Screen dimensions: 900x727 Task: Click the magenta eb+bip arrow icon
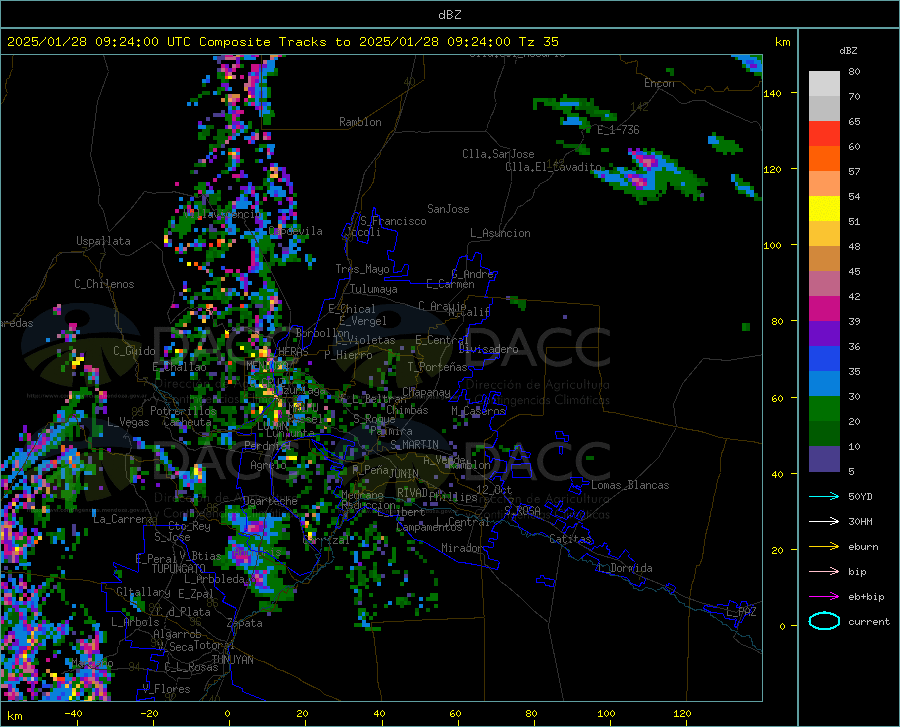pos(824,596)
